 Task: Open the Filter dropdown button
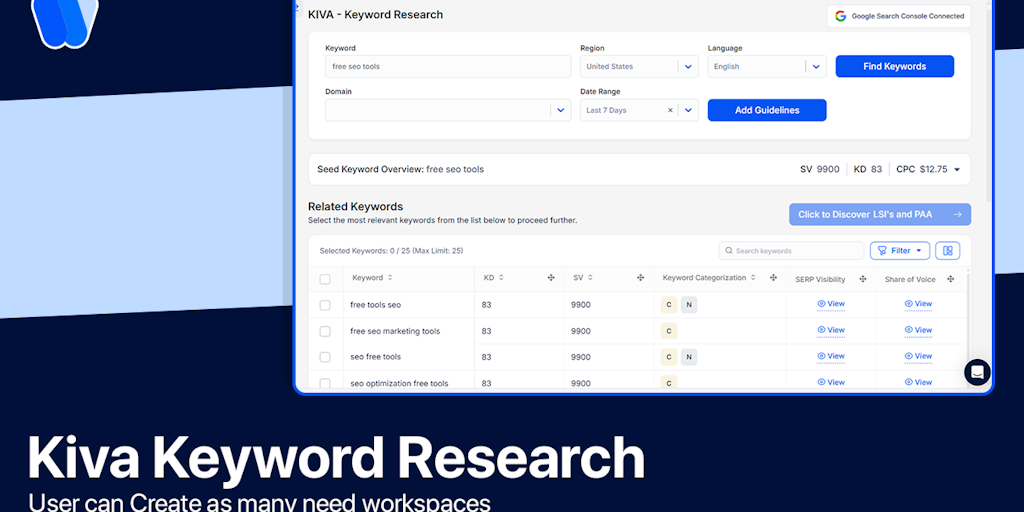point(899,251)
